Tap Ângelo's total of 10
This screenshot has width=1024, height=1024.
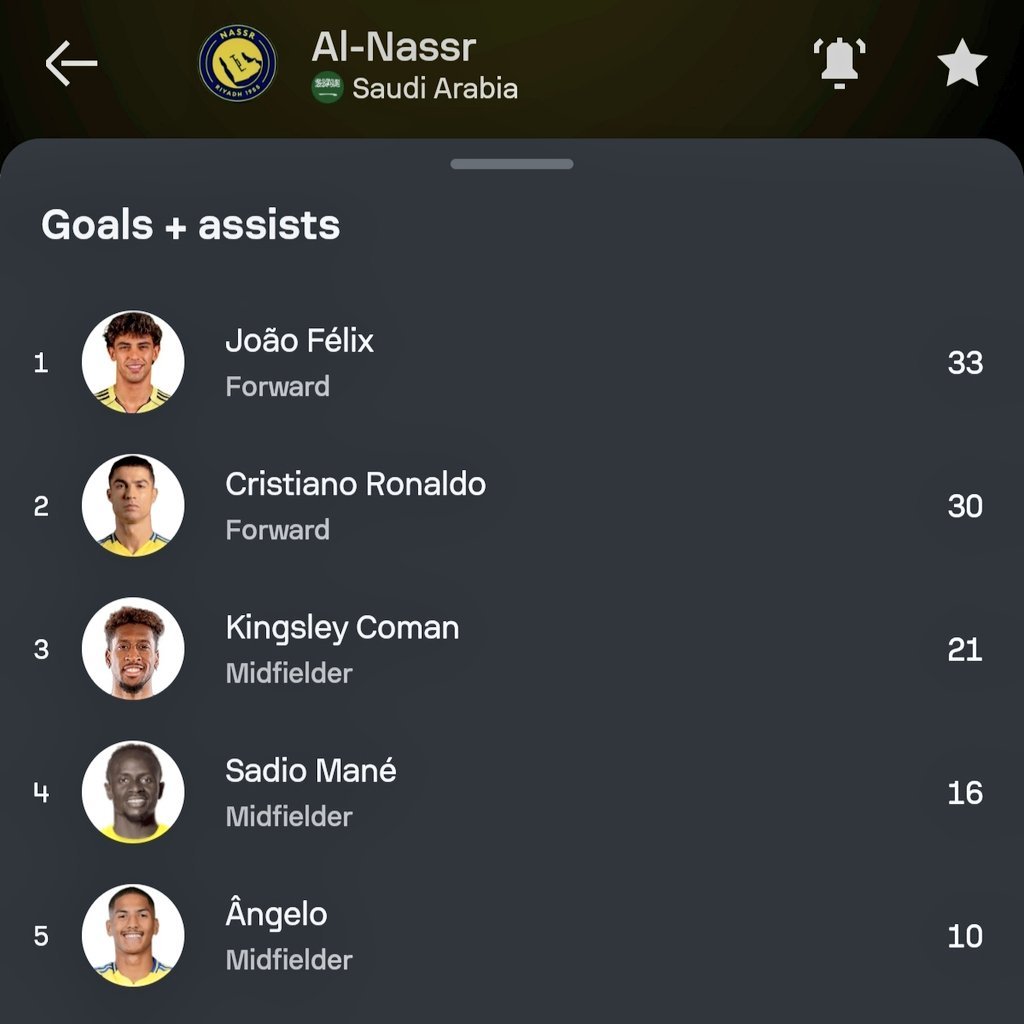pyautogui.click(x=965, y=936)
